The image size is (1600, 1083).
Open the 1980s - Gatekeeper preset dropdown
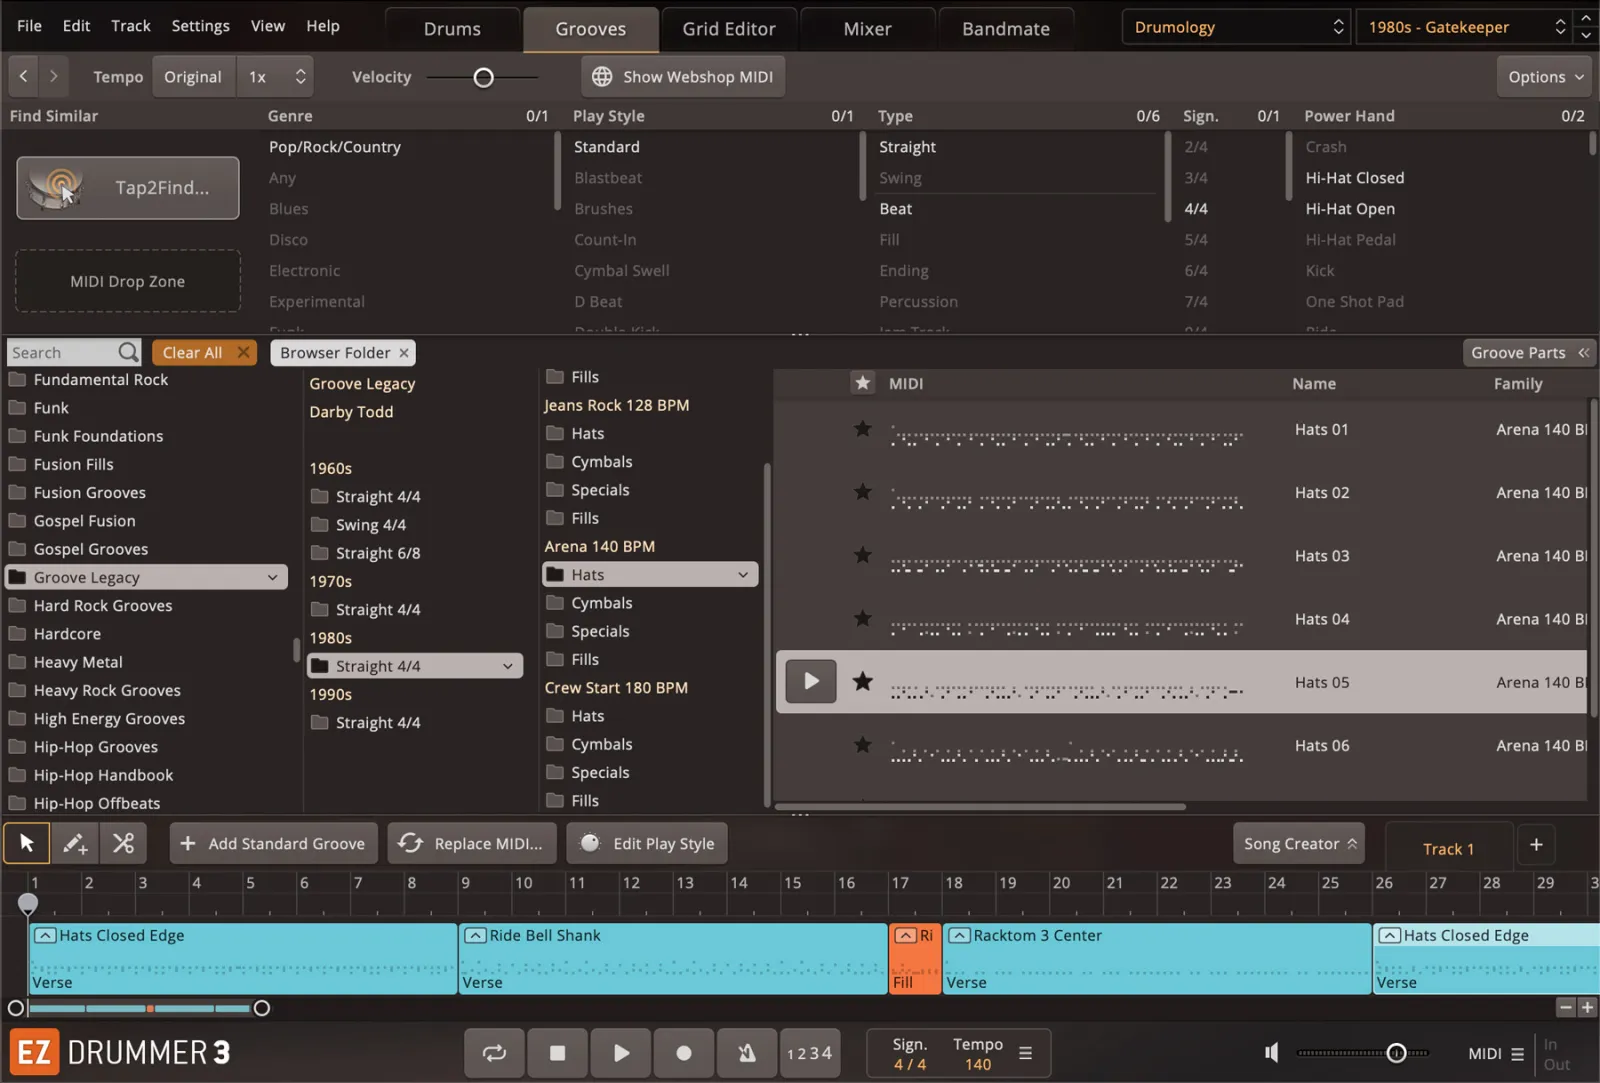(x=1465, y=27)
